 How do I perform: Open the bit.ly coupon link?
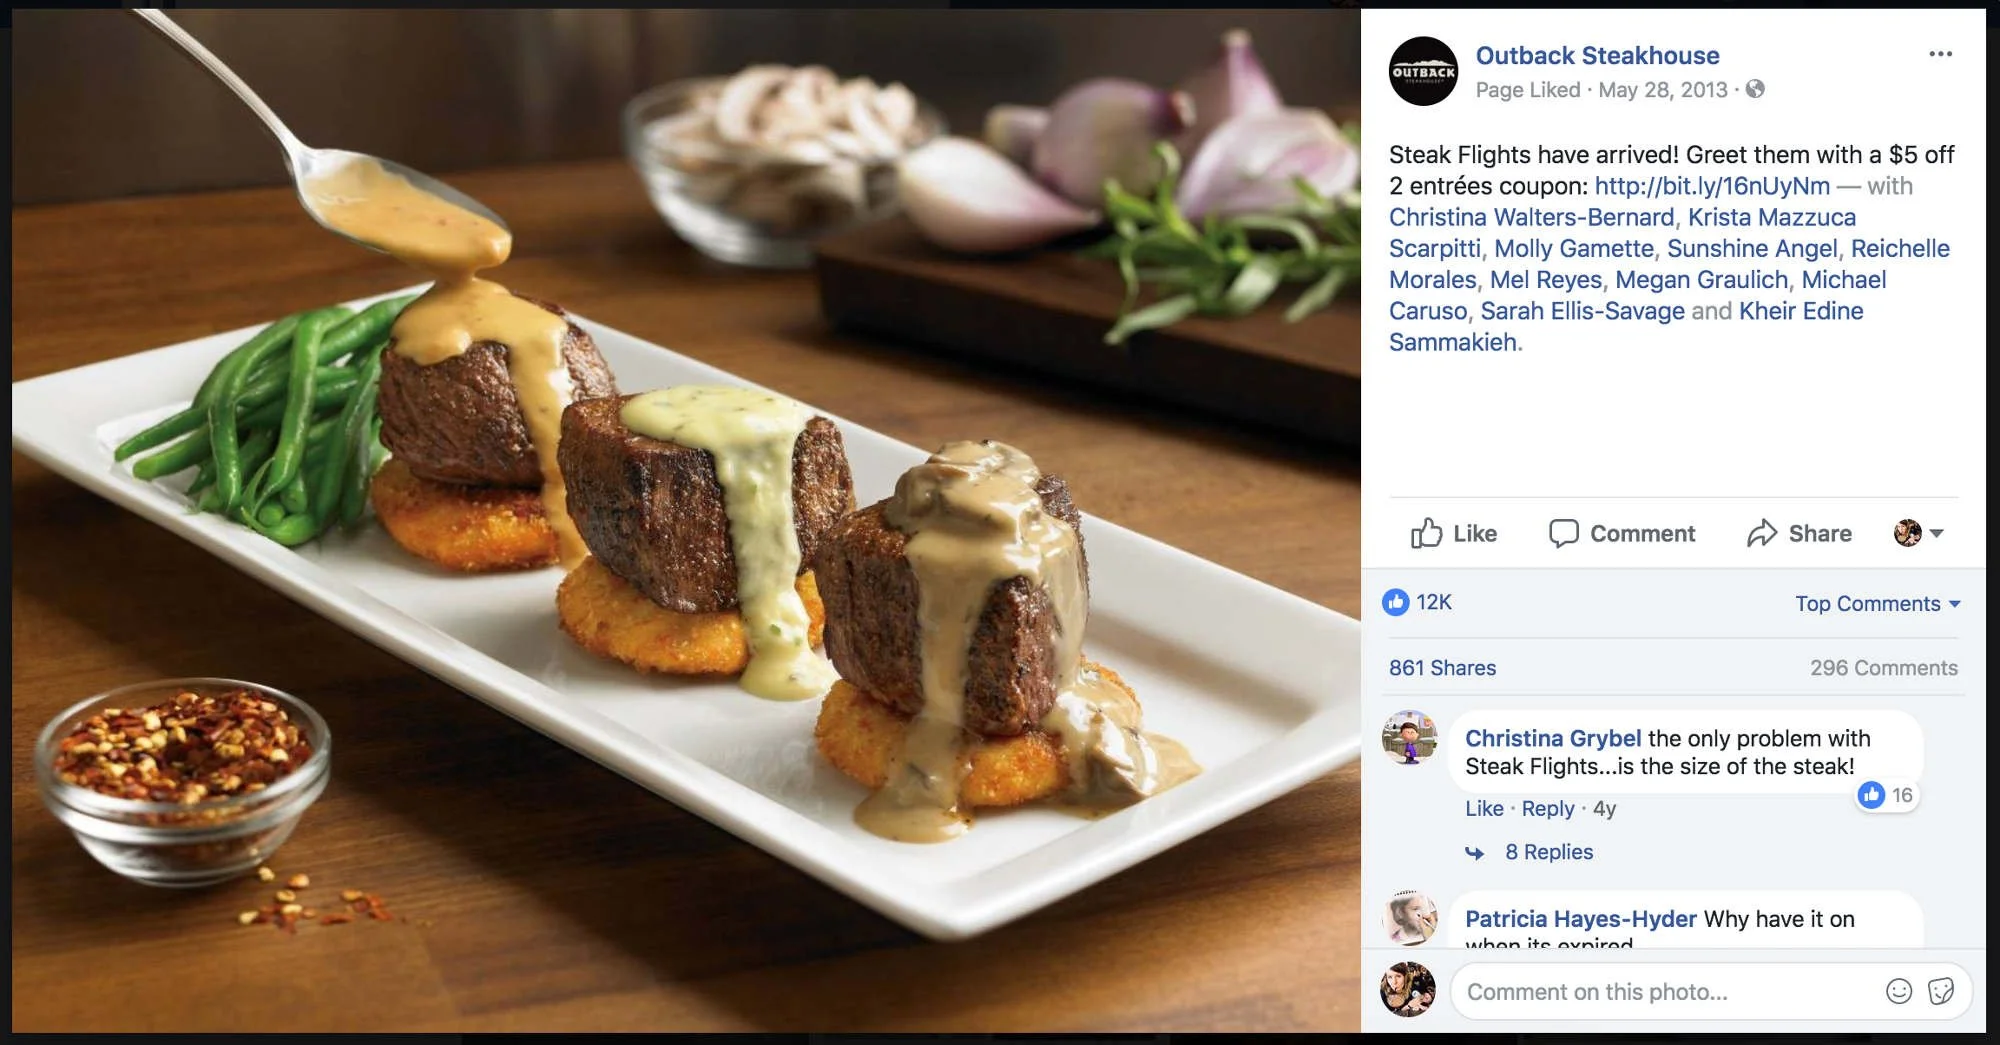click(1712, 186)
